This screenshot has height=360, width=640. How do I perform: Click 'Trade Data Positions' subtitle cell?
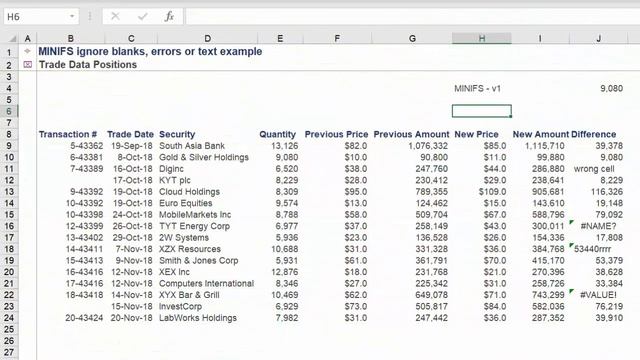click(x=88, y=65)
